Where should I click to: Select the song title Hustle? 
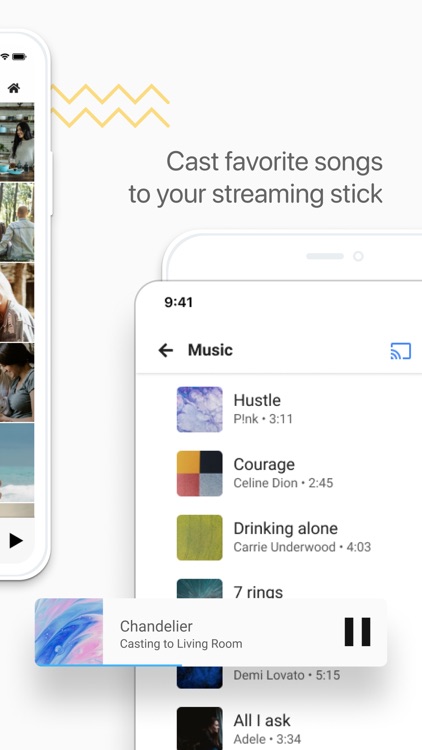tap(257, 400)
